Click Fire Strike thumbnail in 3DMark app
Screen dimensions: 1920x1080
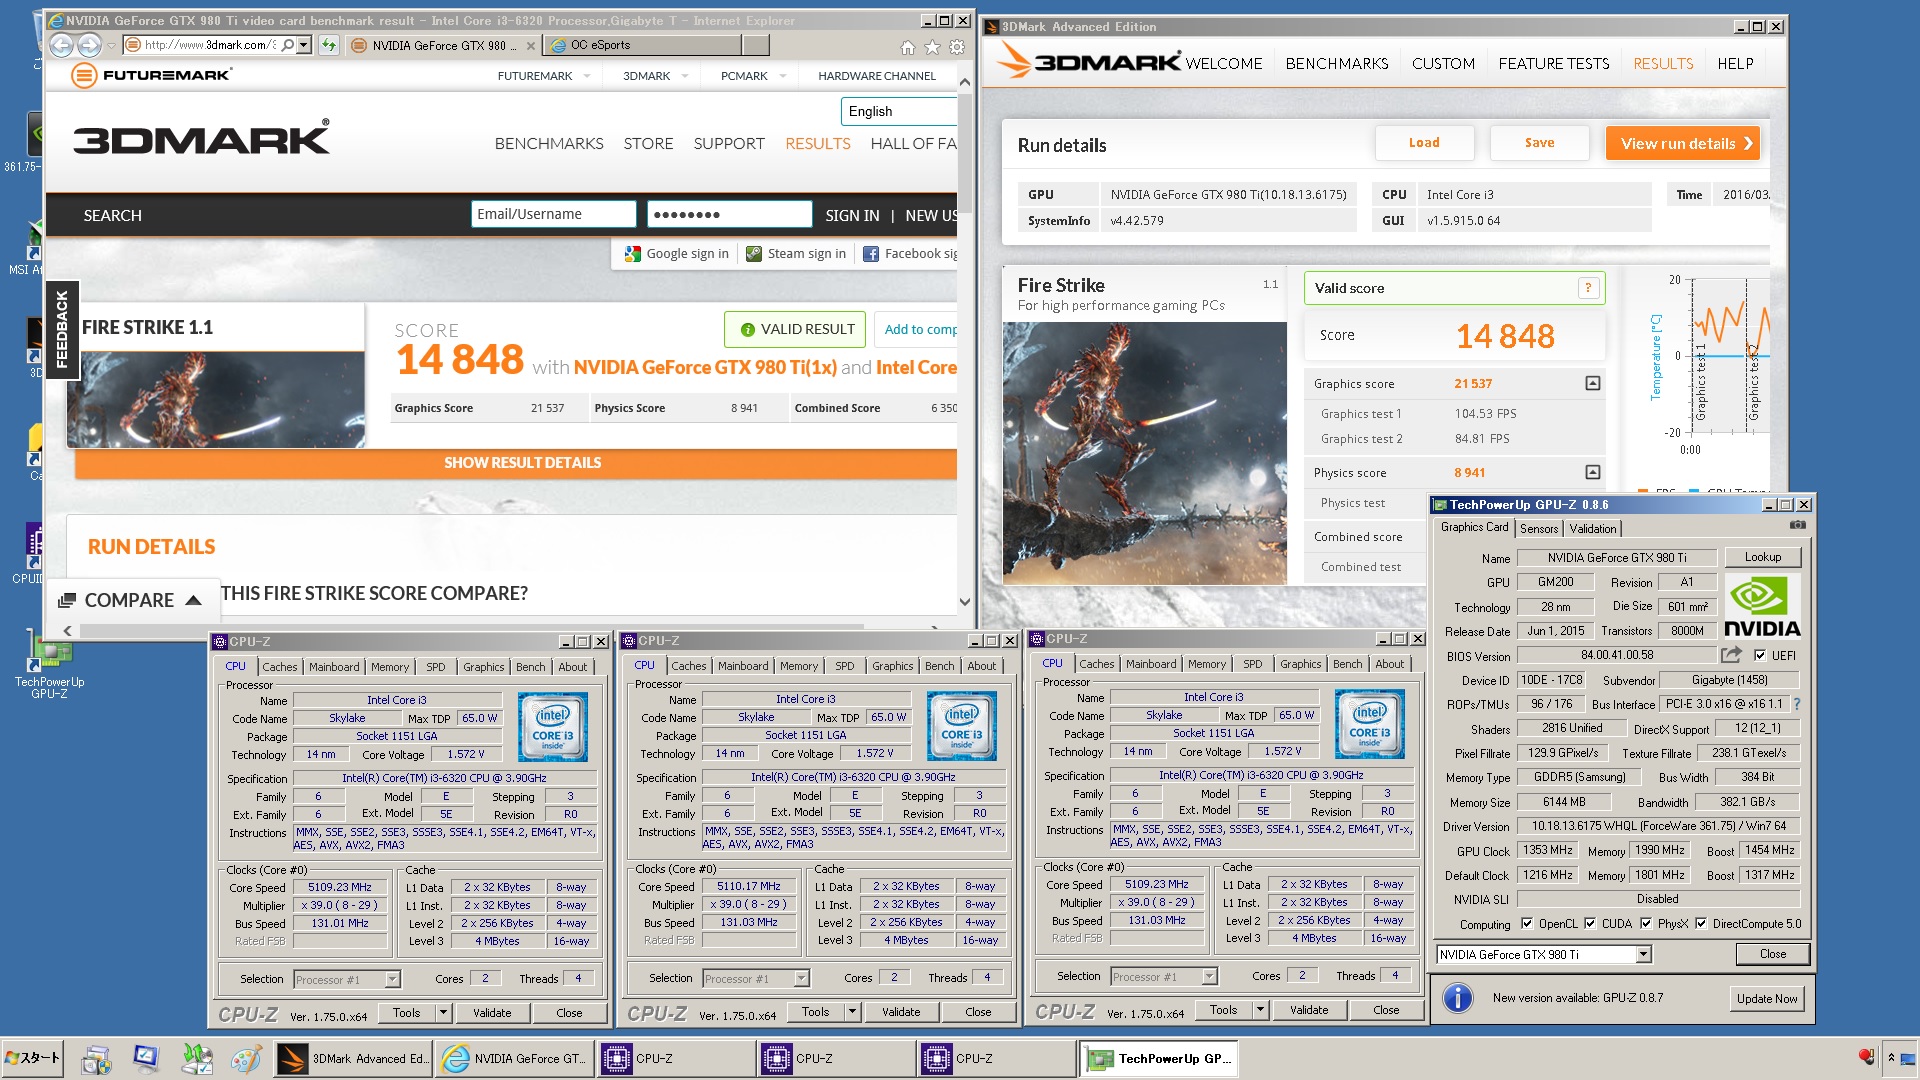click(1144, 453)
